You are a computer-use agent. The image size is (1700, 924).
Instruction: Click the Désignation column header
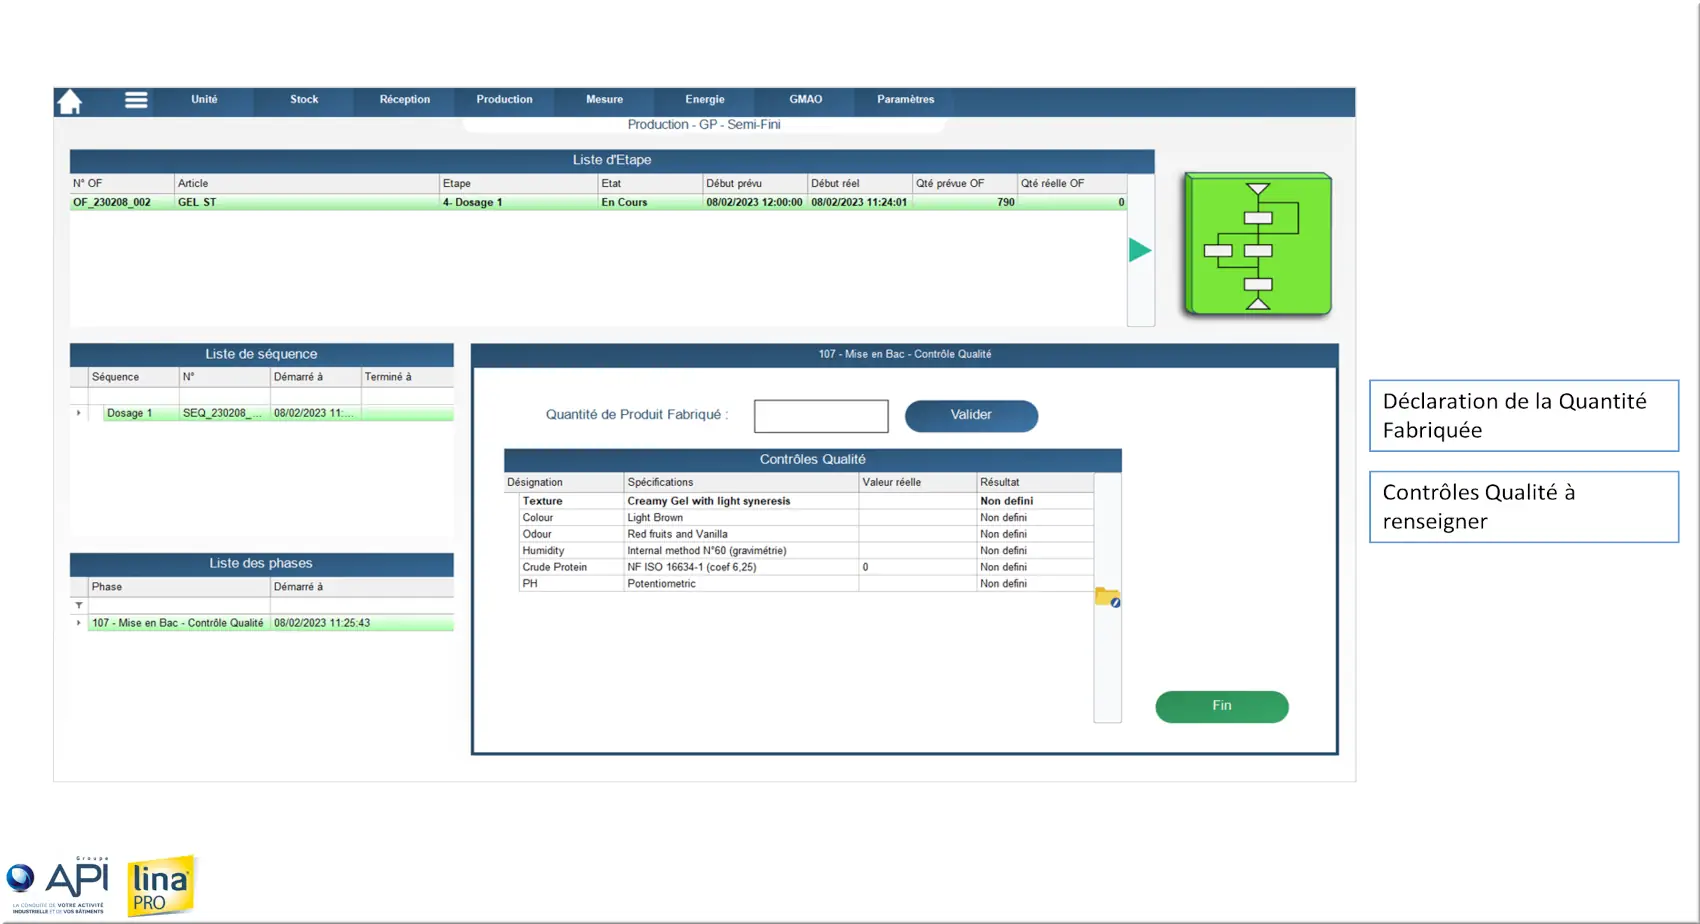pos(564,482)
